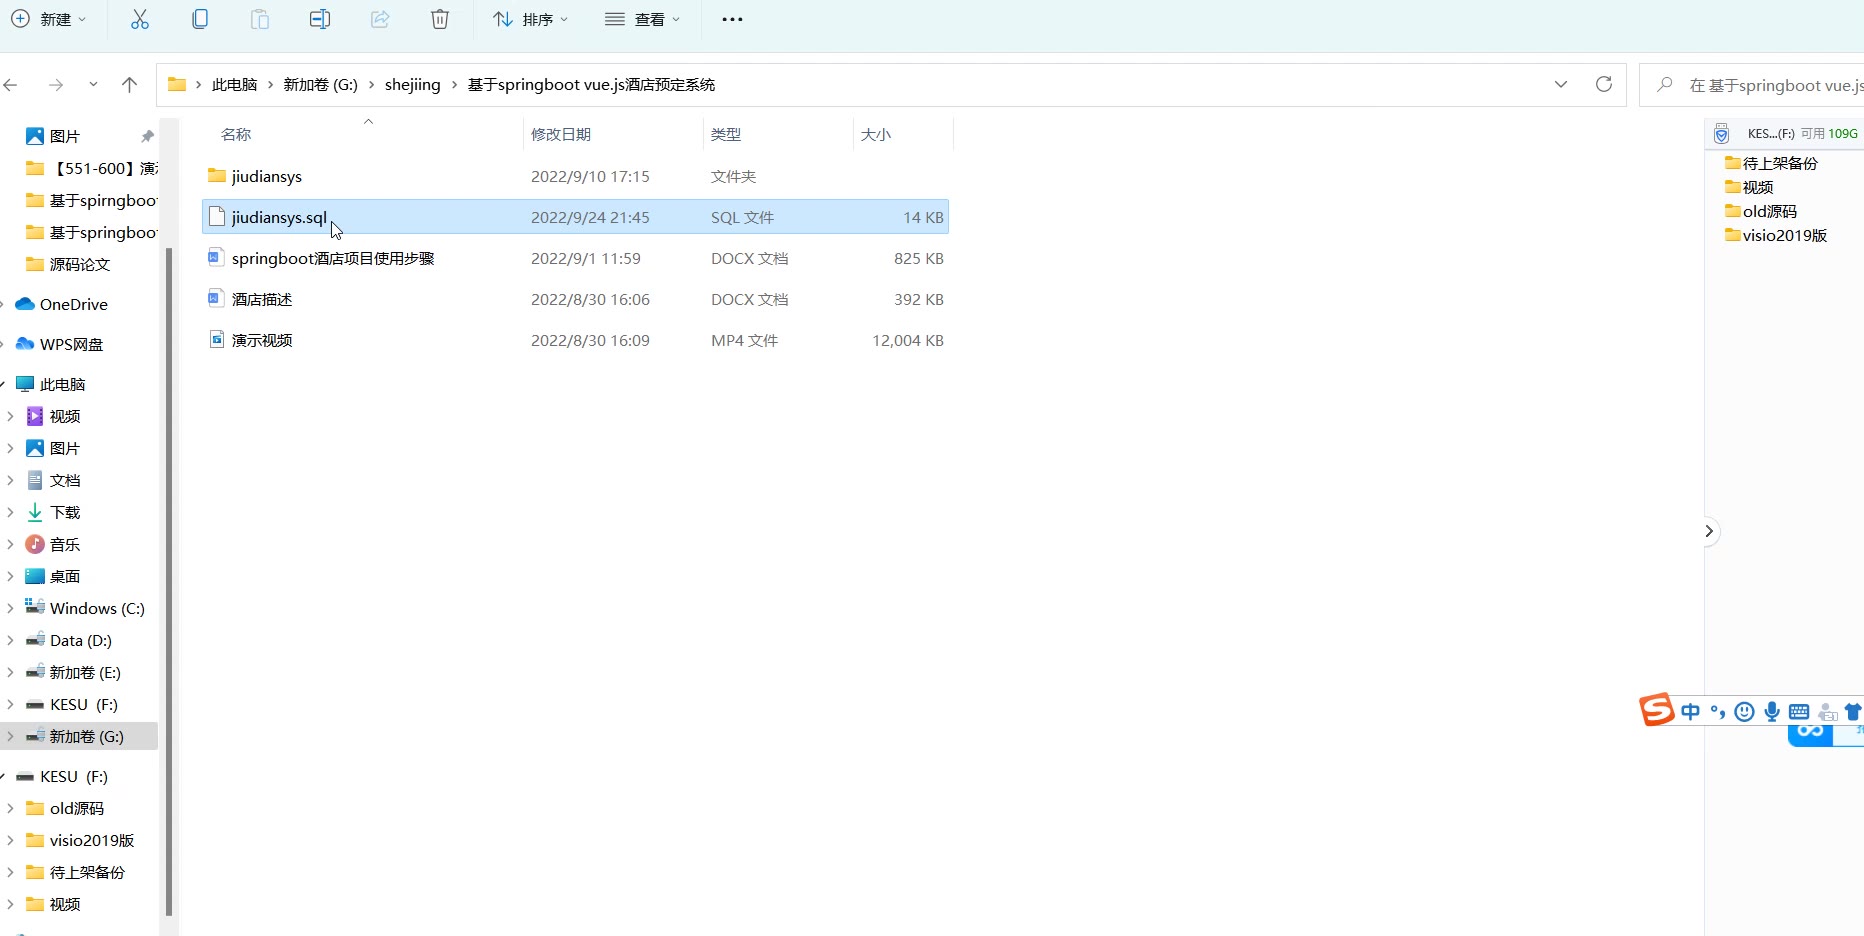The image size is (1864, 936).
Task: Open old源码 in right panel
Action: coord(1761,211)
